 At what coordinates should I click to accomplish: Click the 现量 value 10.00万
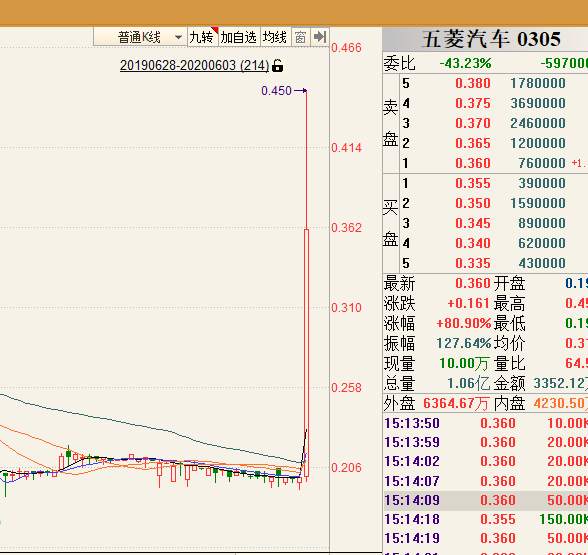464,363
